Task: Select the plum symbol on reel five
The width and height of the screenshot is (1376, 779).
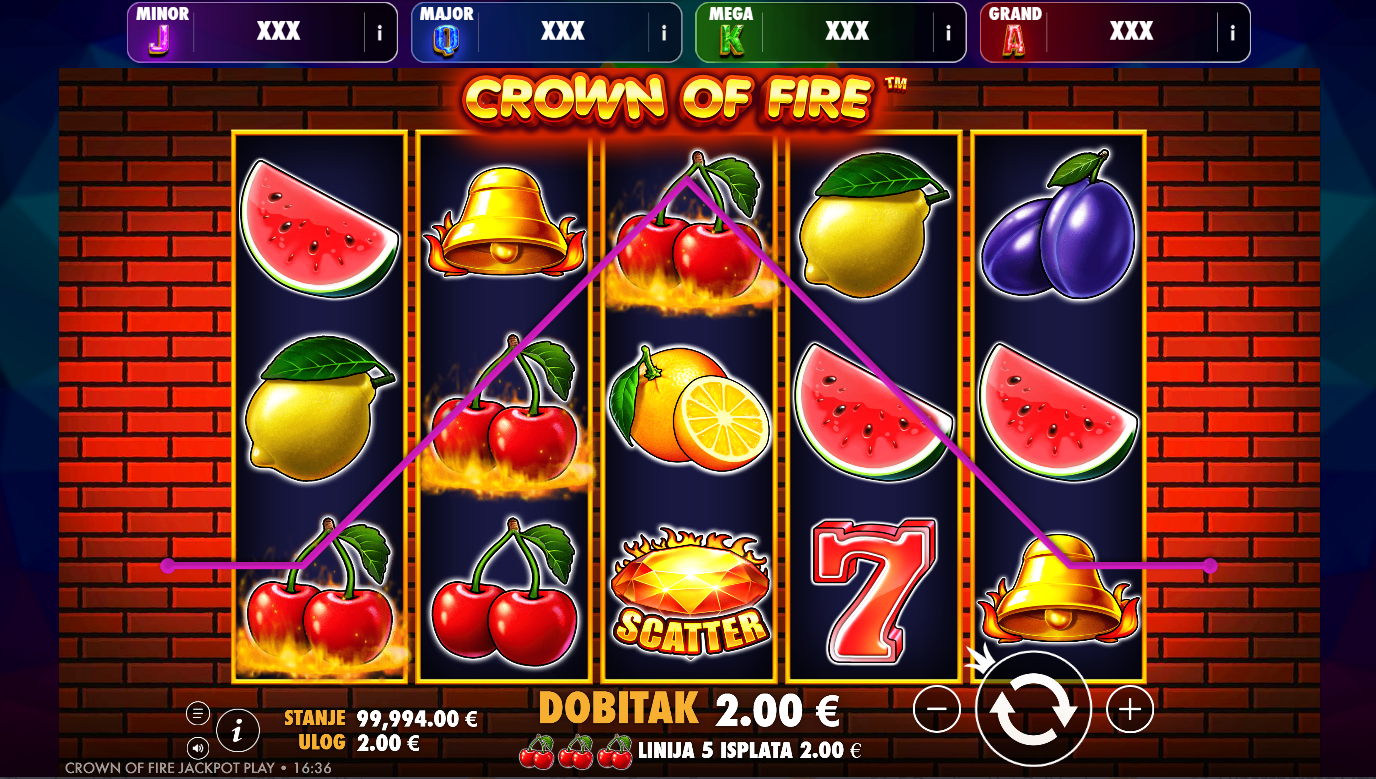Action: pos(1058,225)
